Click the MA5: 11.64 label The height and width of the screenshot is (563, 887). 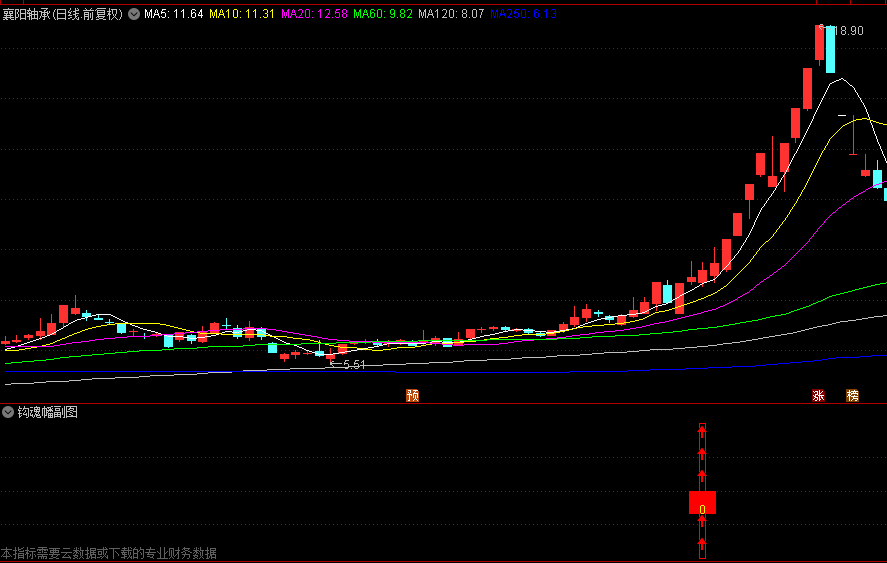[x=173, y=14]
